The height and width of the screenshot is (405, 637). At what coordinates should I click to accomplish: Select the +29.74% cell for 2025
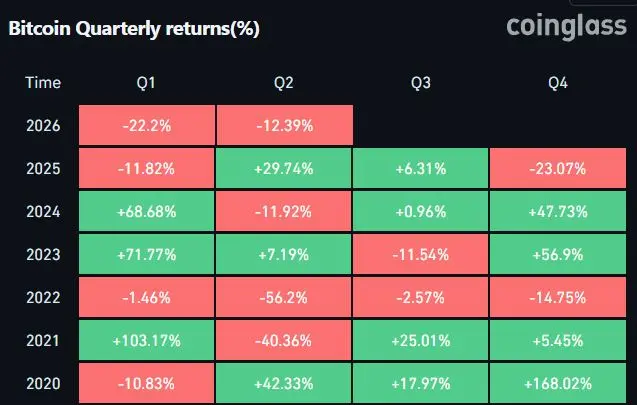click(x=284, y=168)
